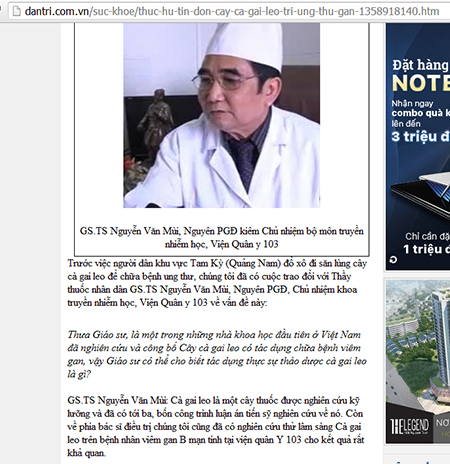Click the replay arrow icon on Note ad
Image resolution: width=450 pixels, height=464 pixels.
pyautogui.click(x=393, y=260)
